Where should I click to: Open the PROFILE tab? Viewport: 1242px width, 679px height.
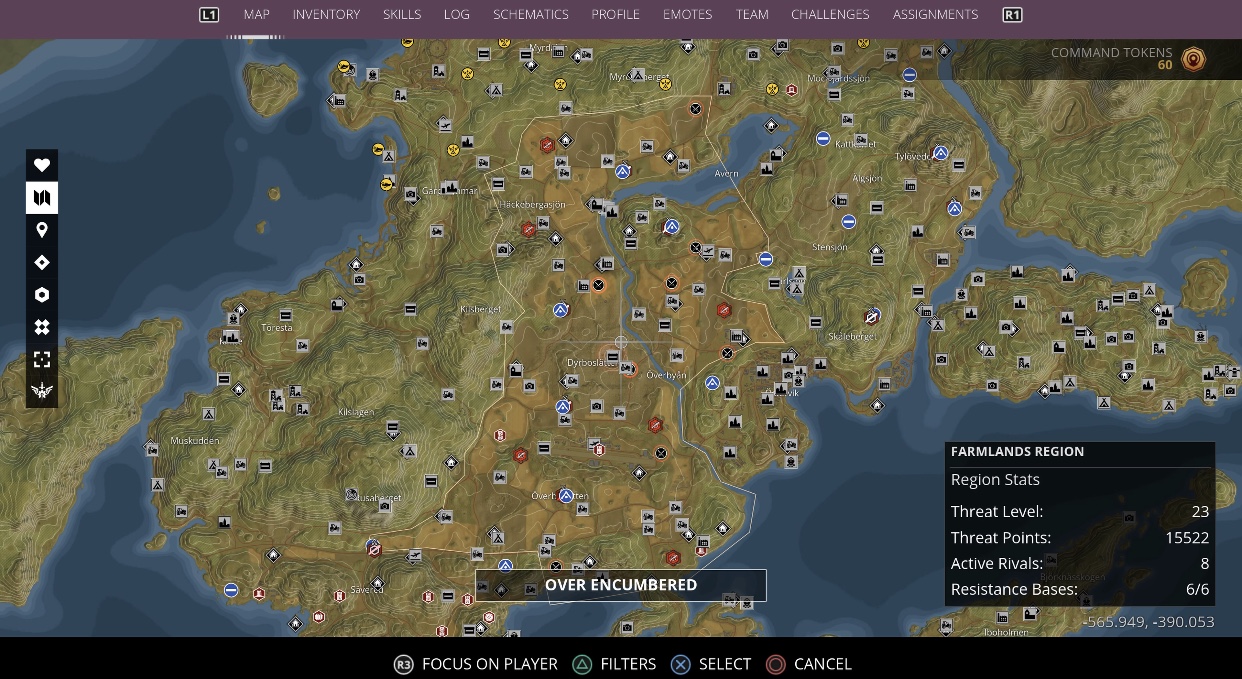tap(616, 15)
